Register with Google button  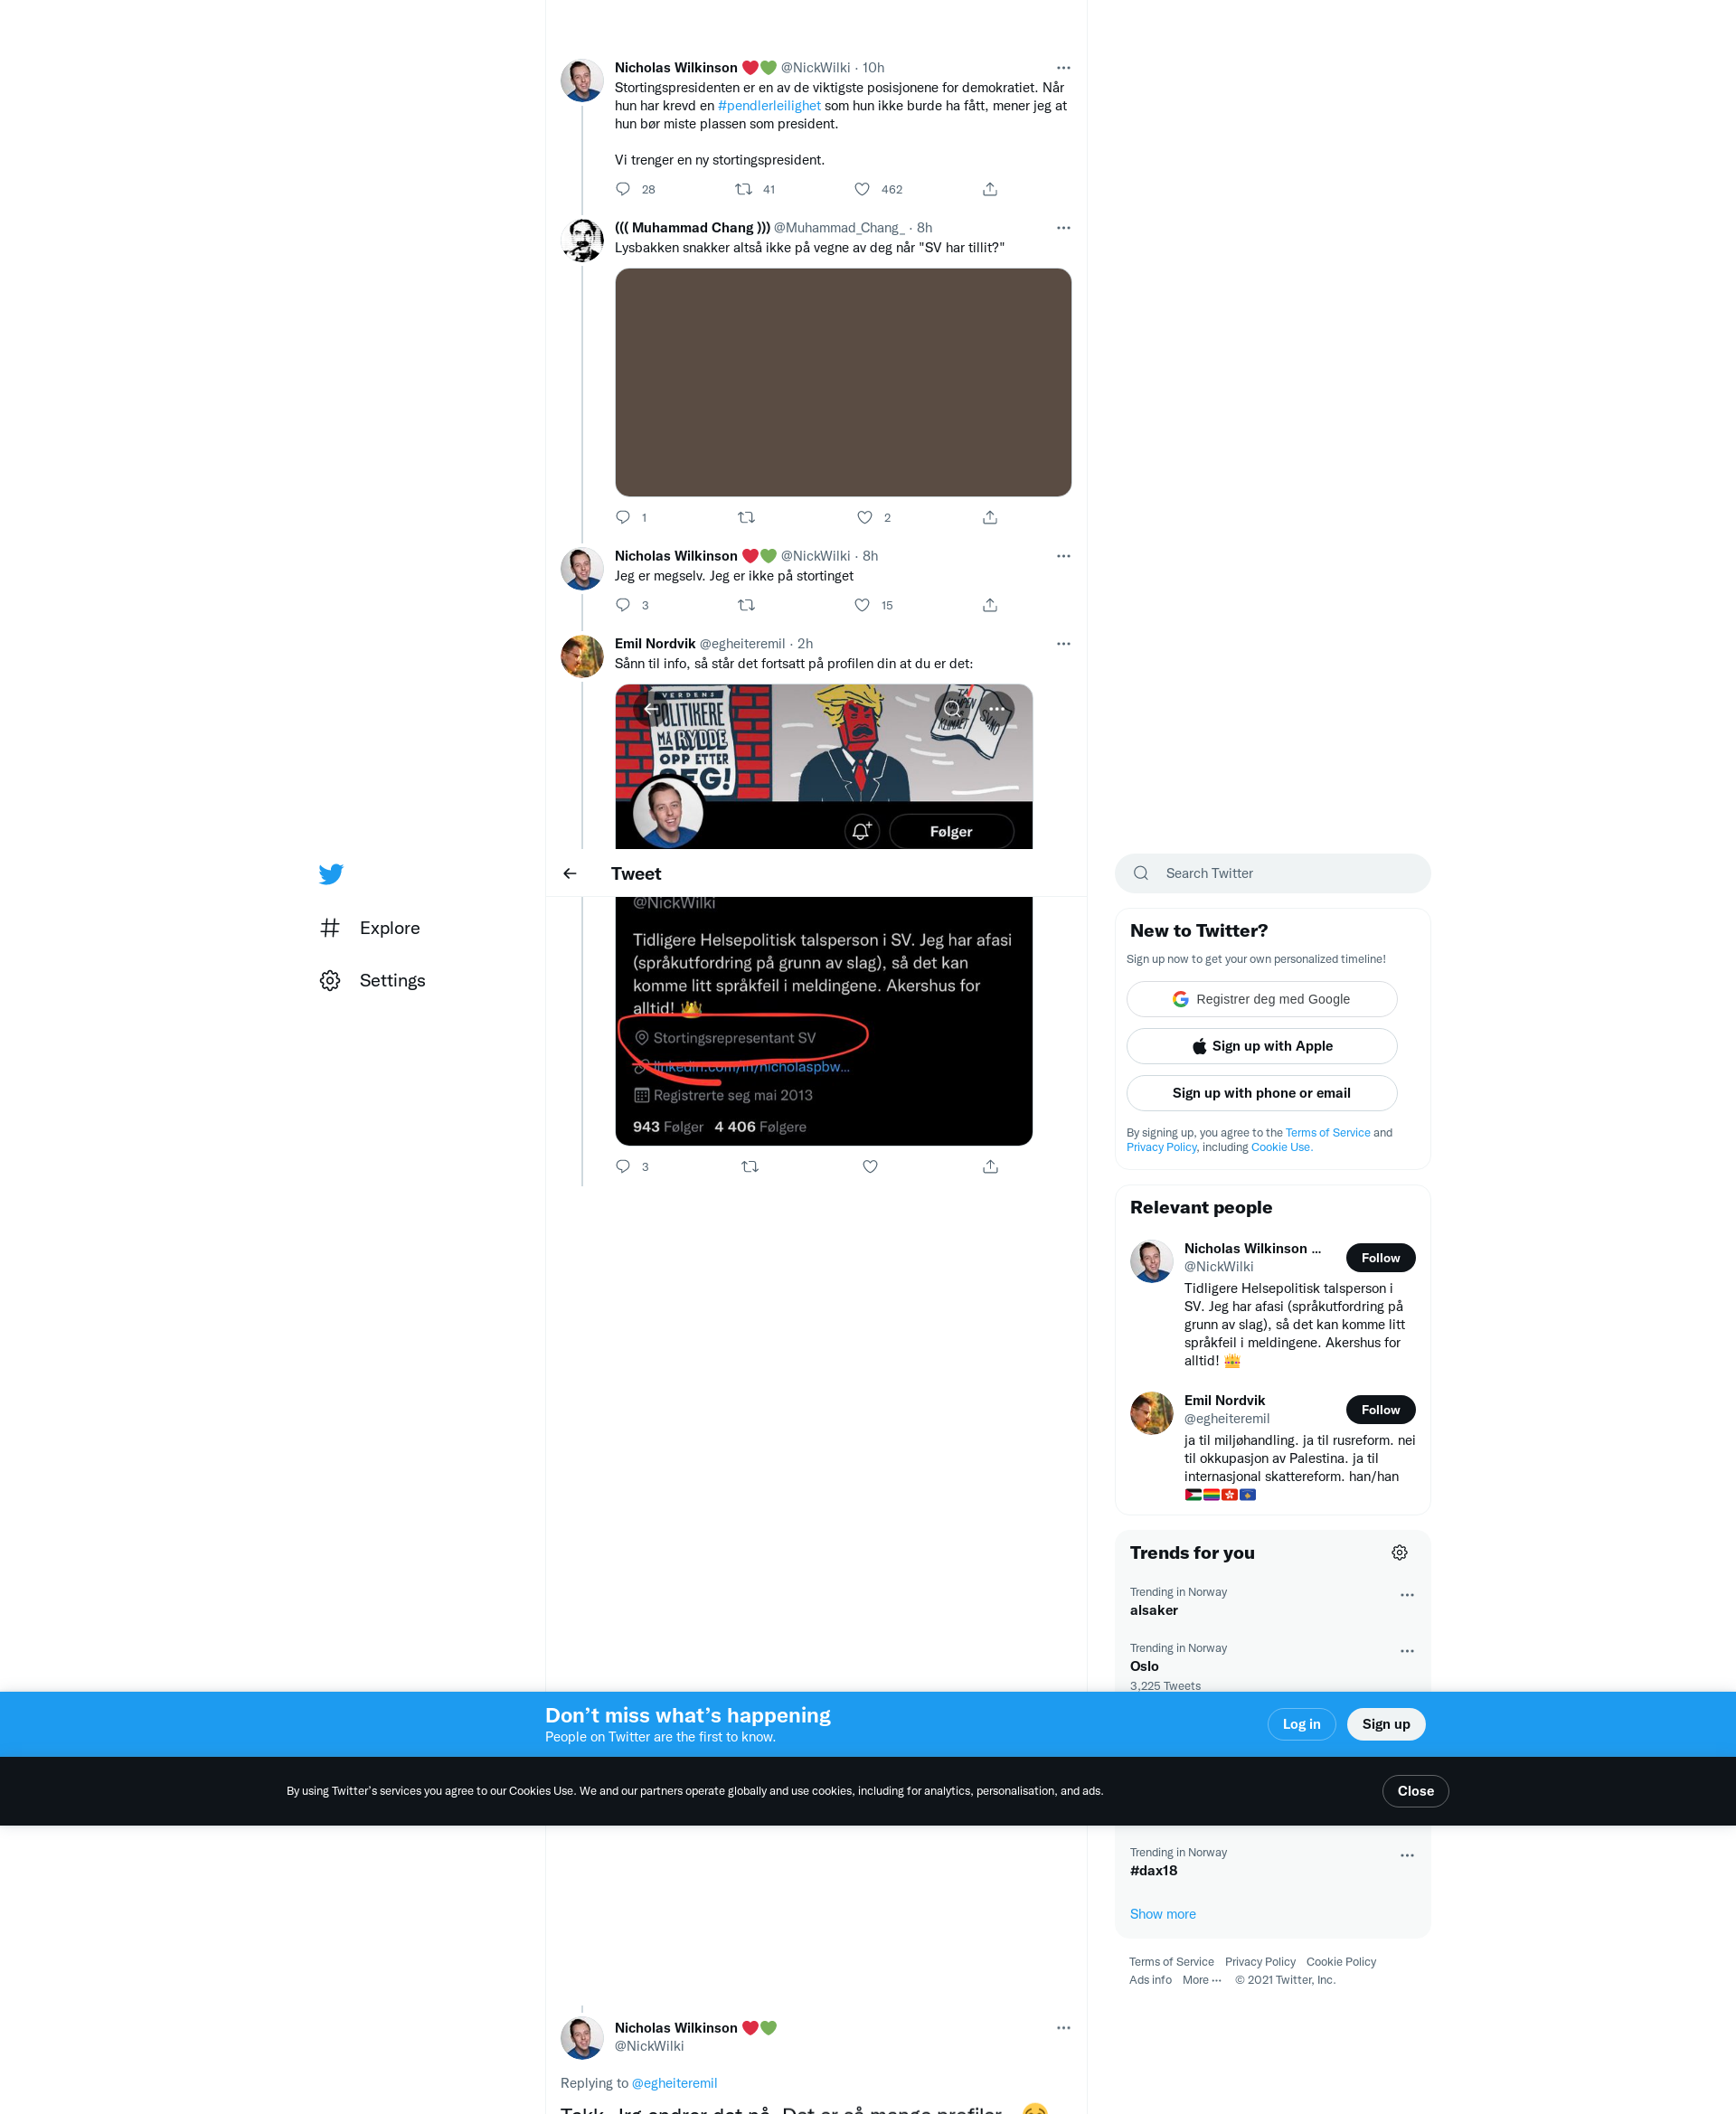[x=1261, y=999]
